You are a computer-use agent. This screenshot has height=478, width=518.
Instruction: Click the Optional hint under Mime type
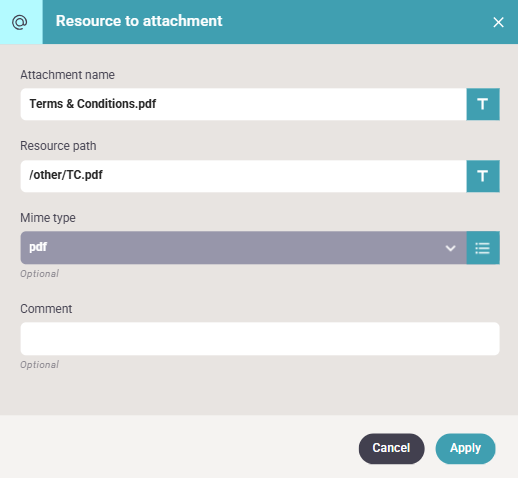tap(39, 274)
